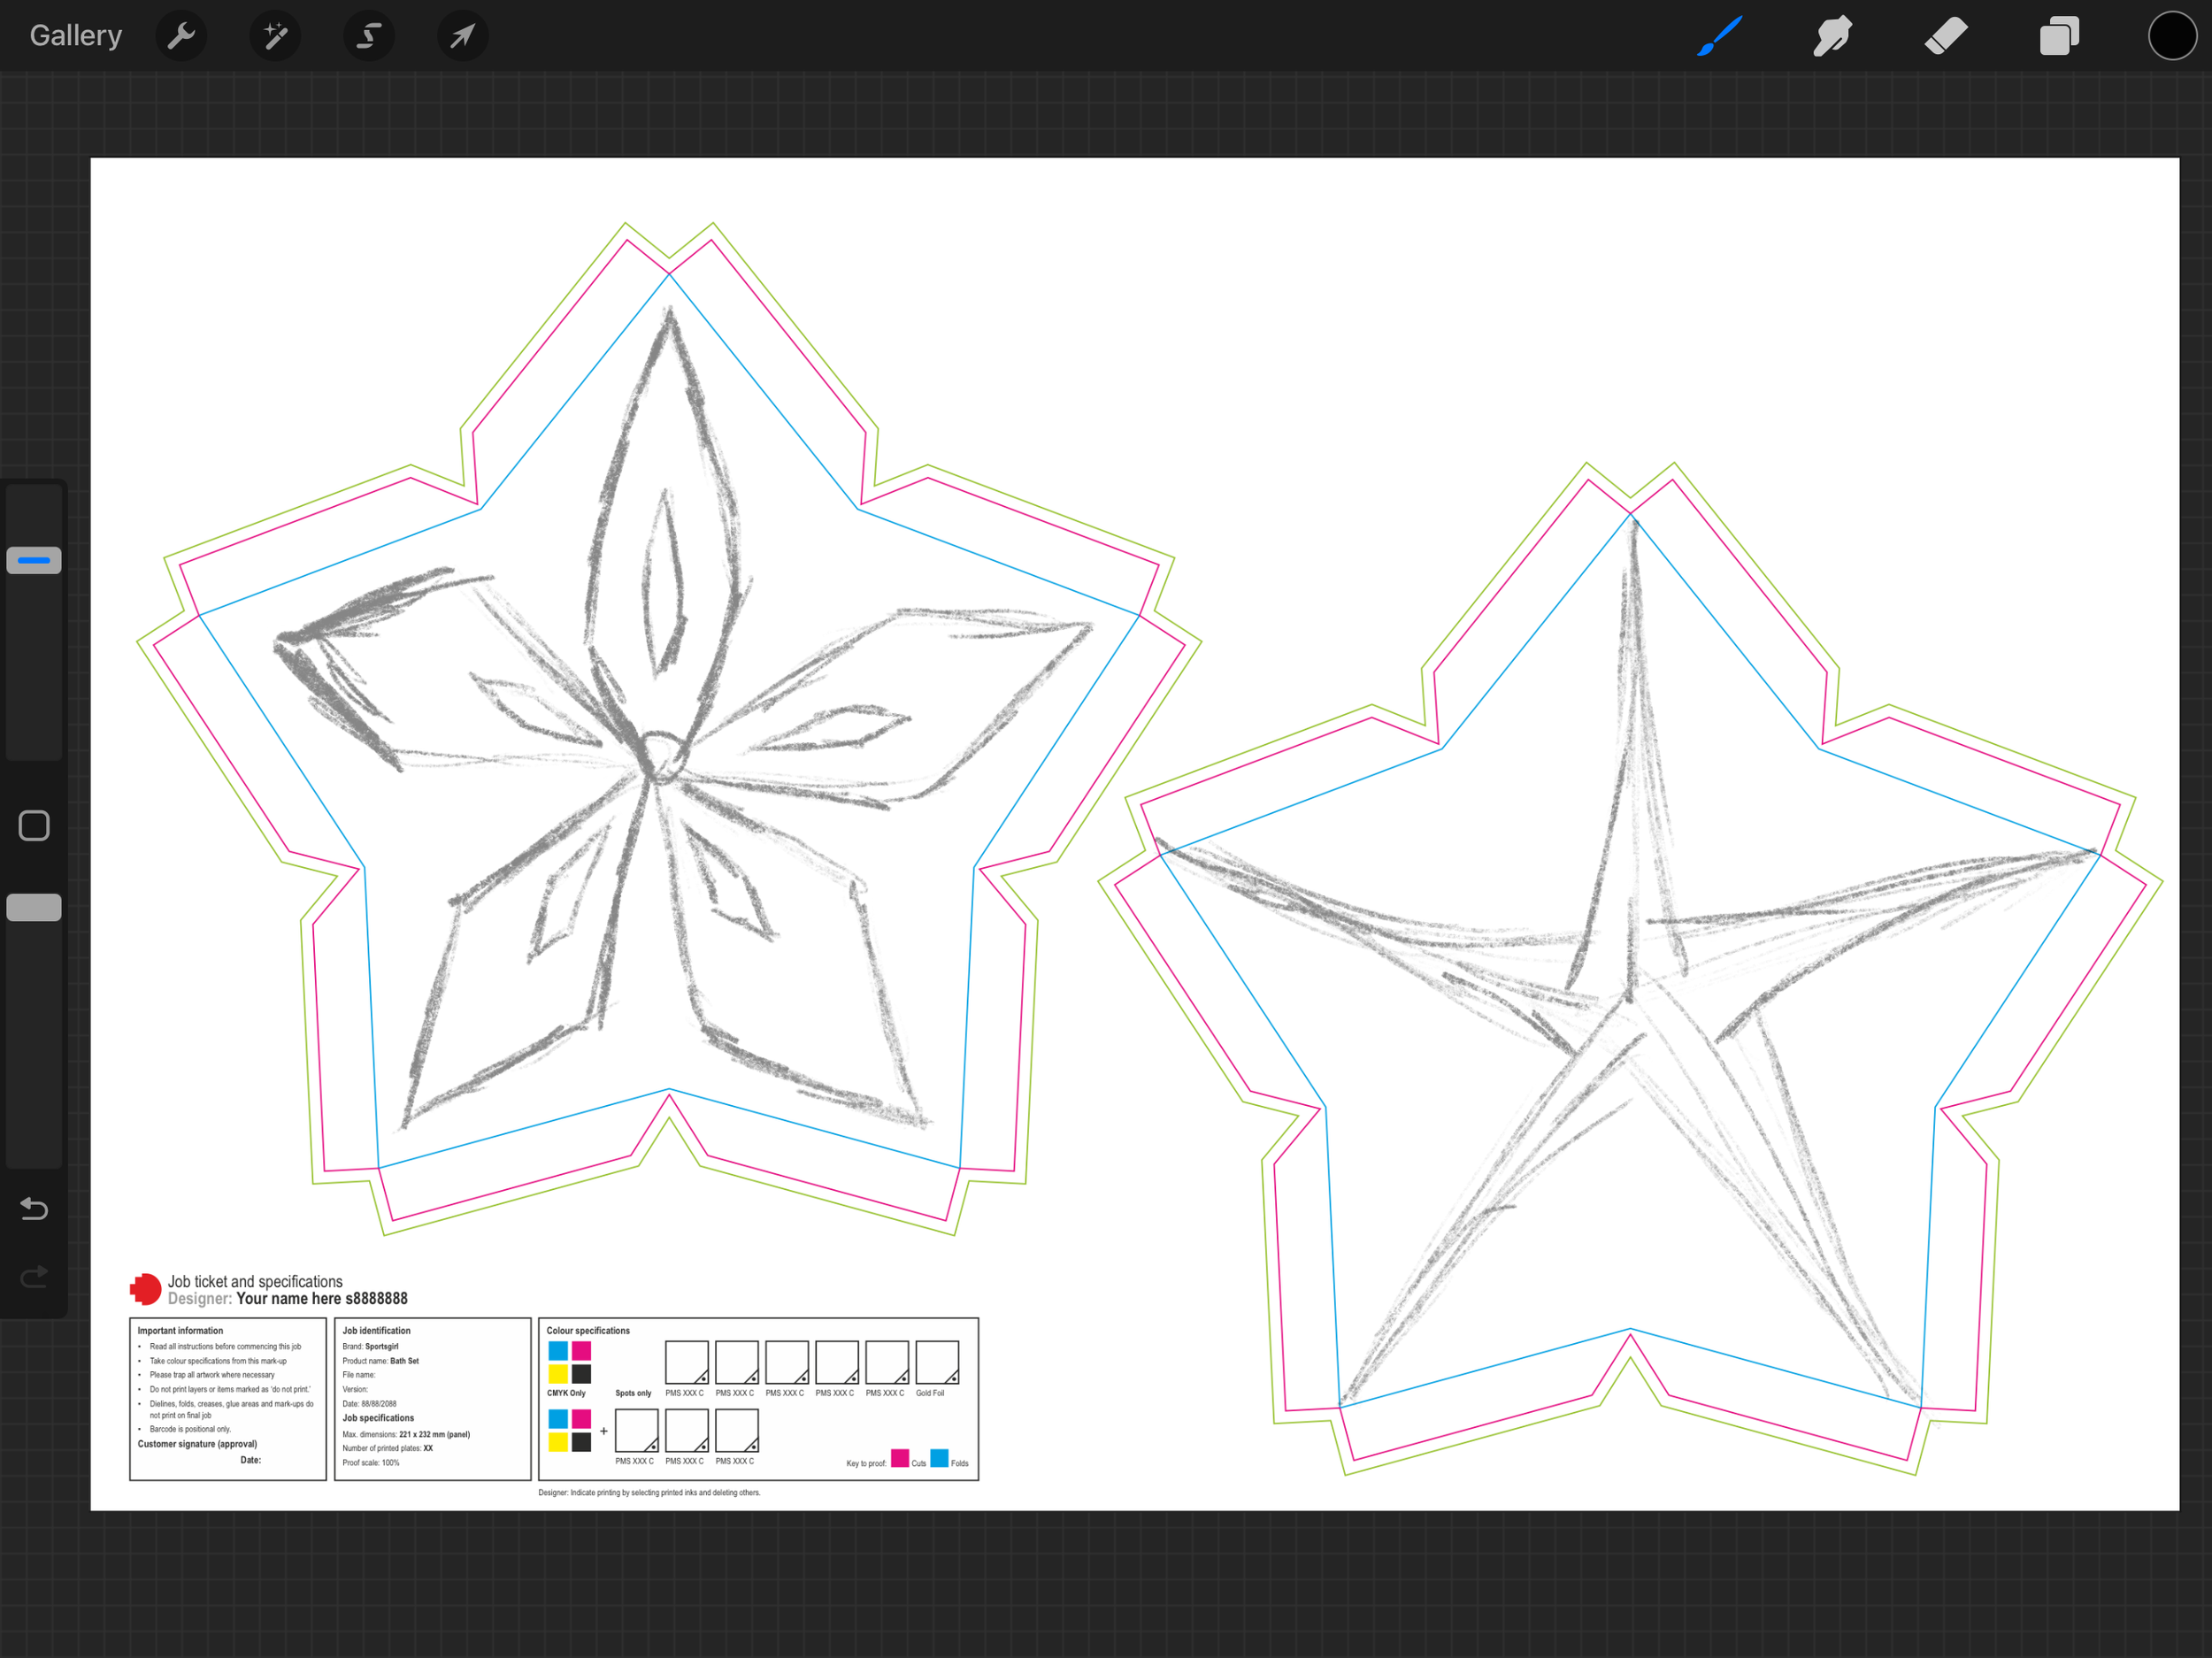Screen dimensions: 2212x1658
Task: Click the brush opacity slider handle
Action: point(34,907)
